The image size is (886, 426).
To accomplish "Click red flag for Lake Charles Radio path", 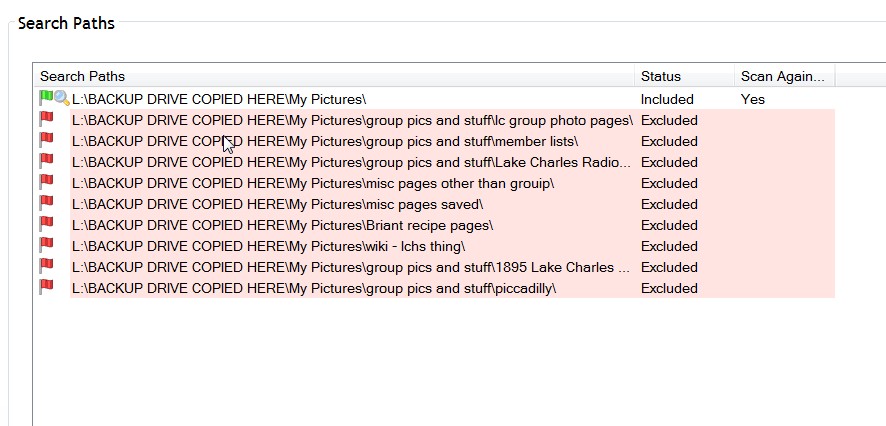I will pyautogui.click(x=46, y=162).
